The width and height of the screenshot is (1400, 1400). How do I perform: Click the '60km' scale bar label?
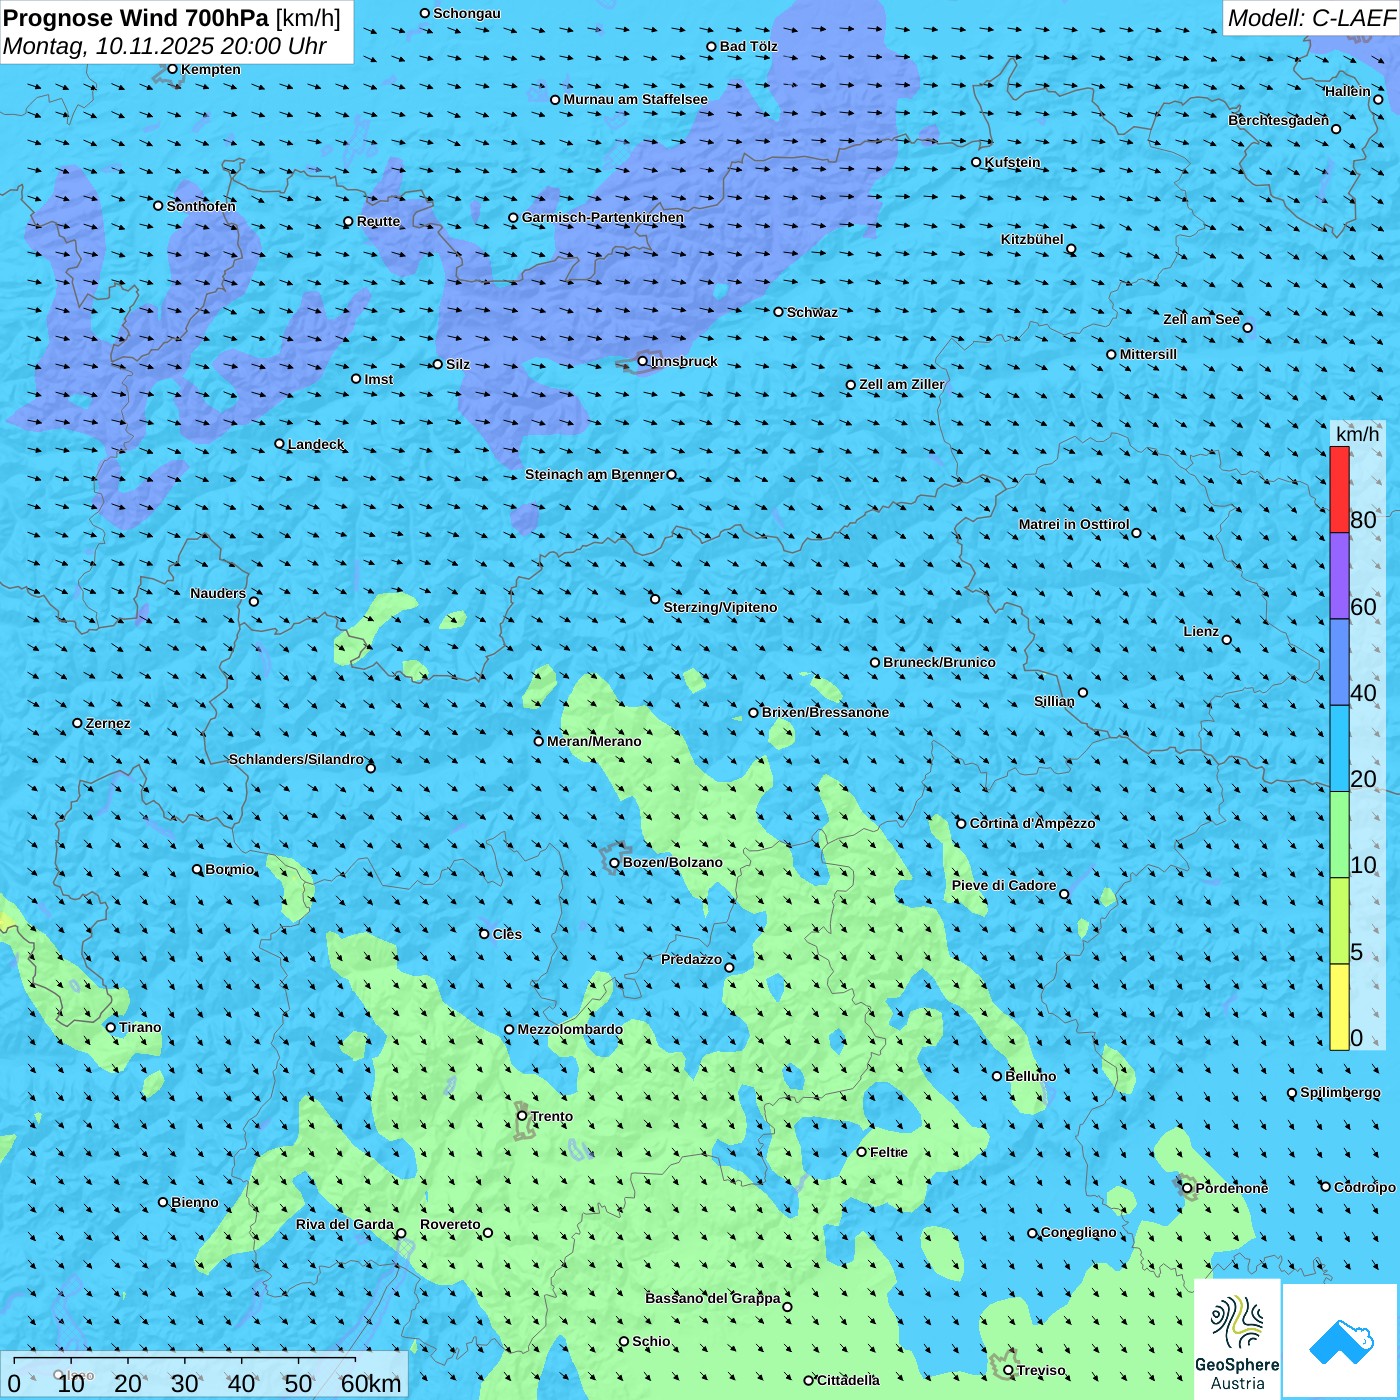[371, 1383]
